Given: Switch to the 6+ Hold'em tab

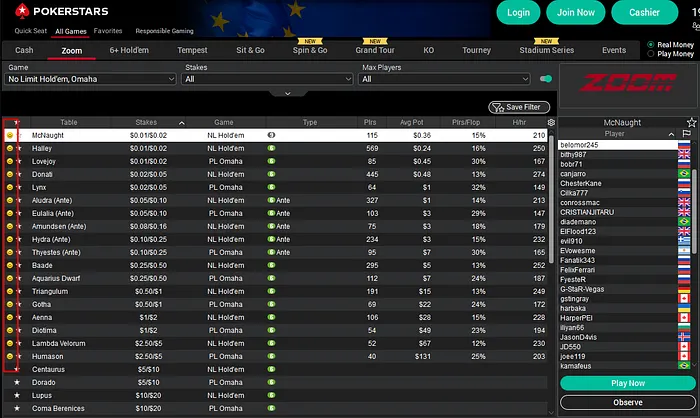Looking at the screenshot, I should (x=129, y=50).
